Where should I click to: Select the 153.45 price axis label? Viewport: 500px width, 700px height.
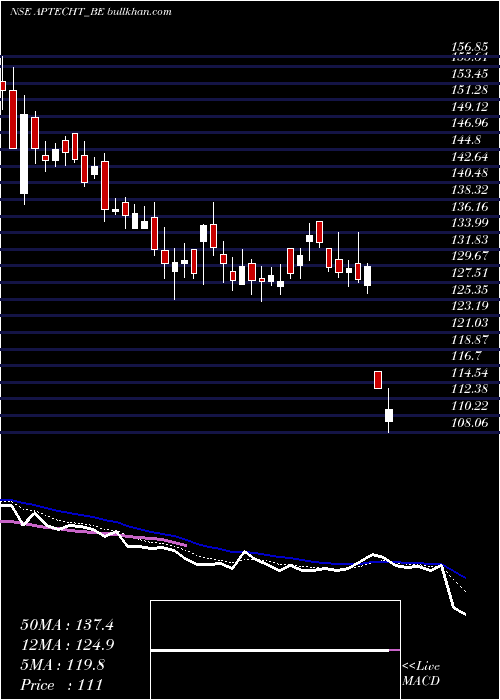coord(469,73)
